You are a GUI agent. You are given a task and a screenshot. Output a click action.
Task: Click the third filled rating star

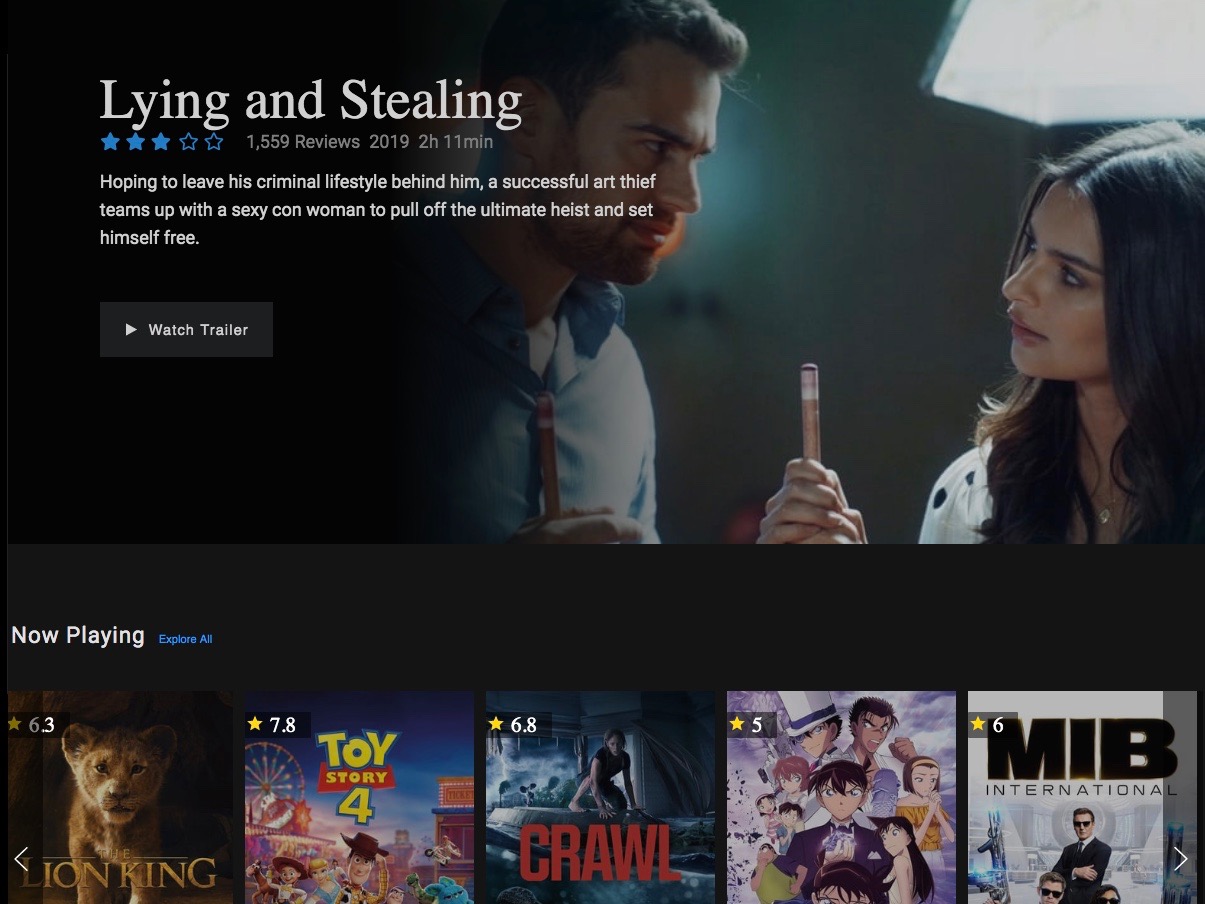coord(162,142)
